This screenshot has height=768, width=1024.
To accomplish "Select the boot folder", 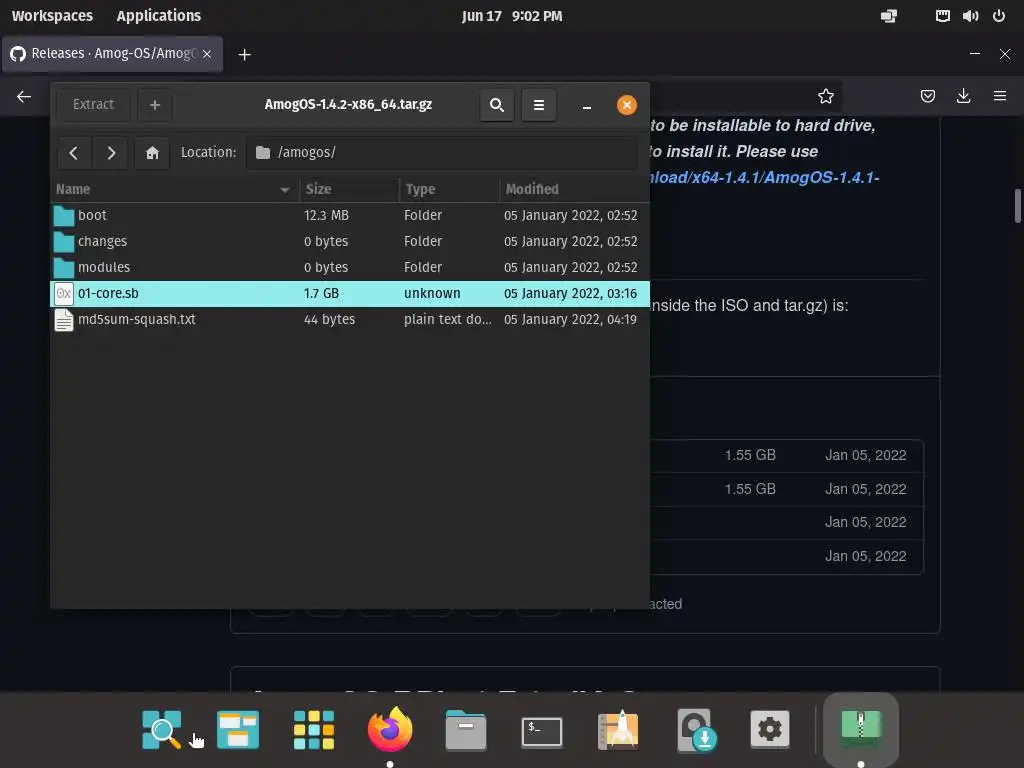I will click(350, 216).
